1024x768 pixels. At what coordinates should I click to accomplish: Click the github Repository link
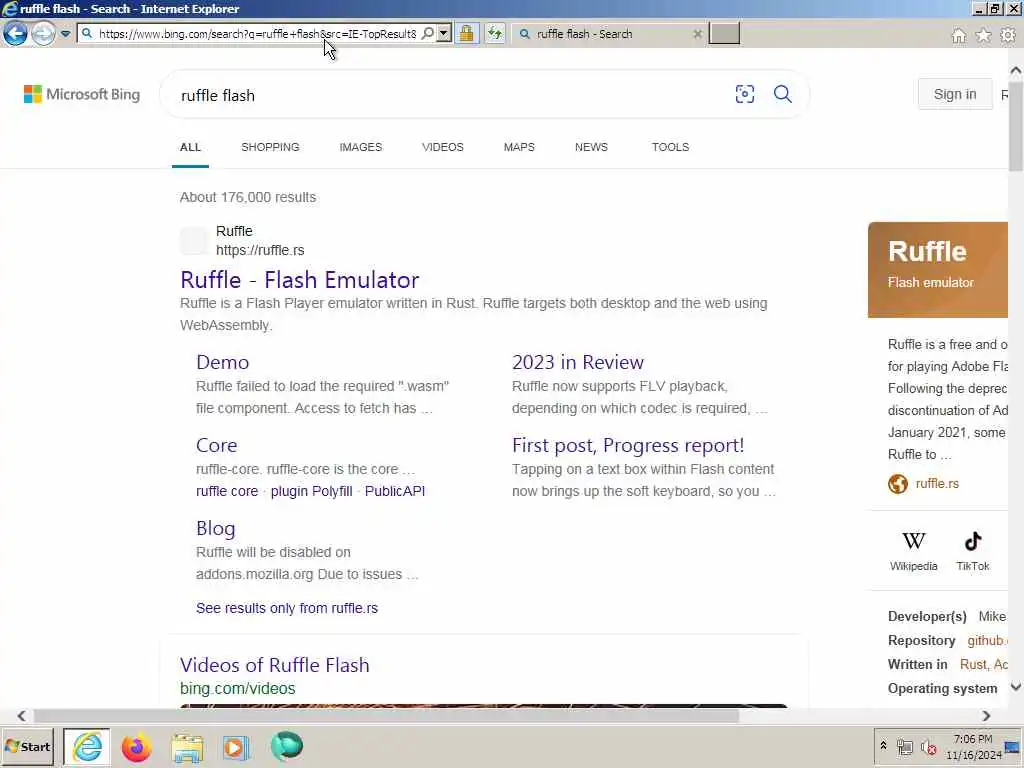click(987, 641)
